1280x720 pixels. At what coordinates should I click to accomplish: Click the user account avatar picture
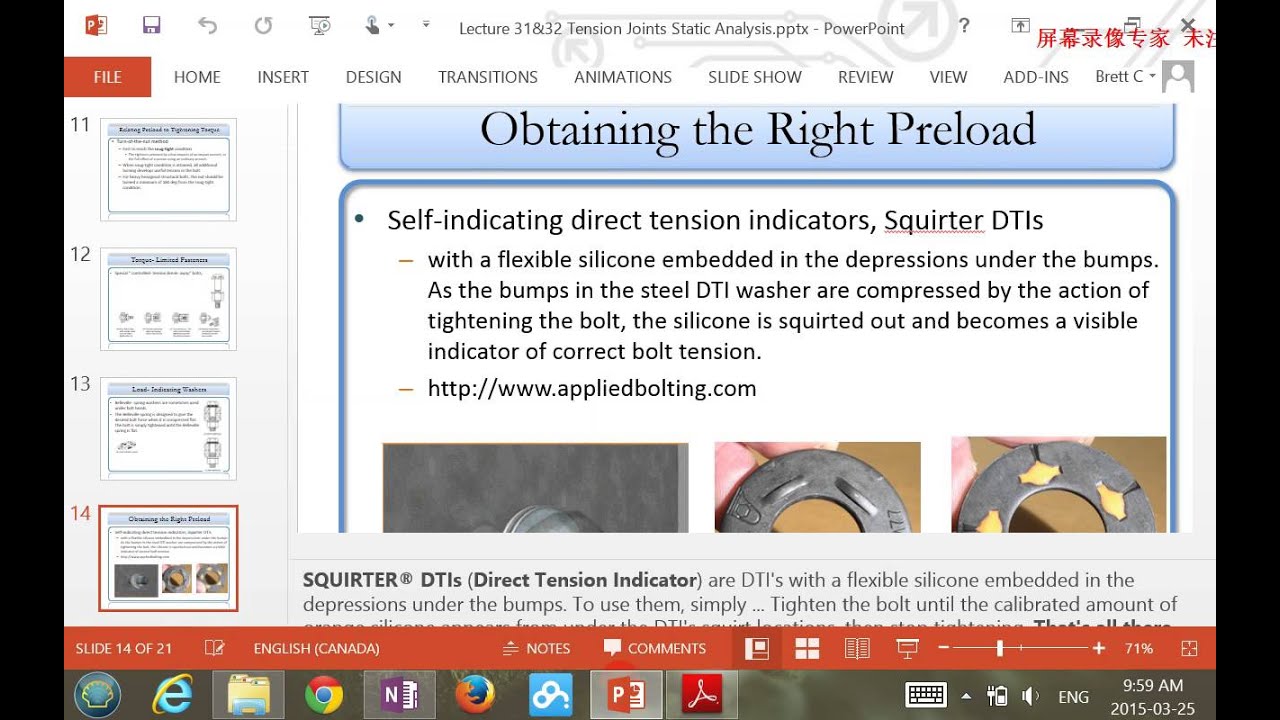coord(1178,77)
